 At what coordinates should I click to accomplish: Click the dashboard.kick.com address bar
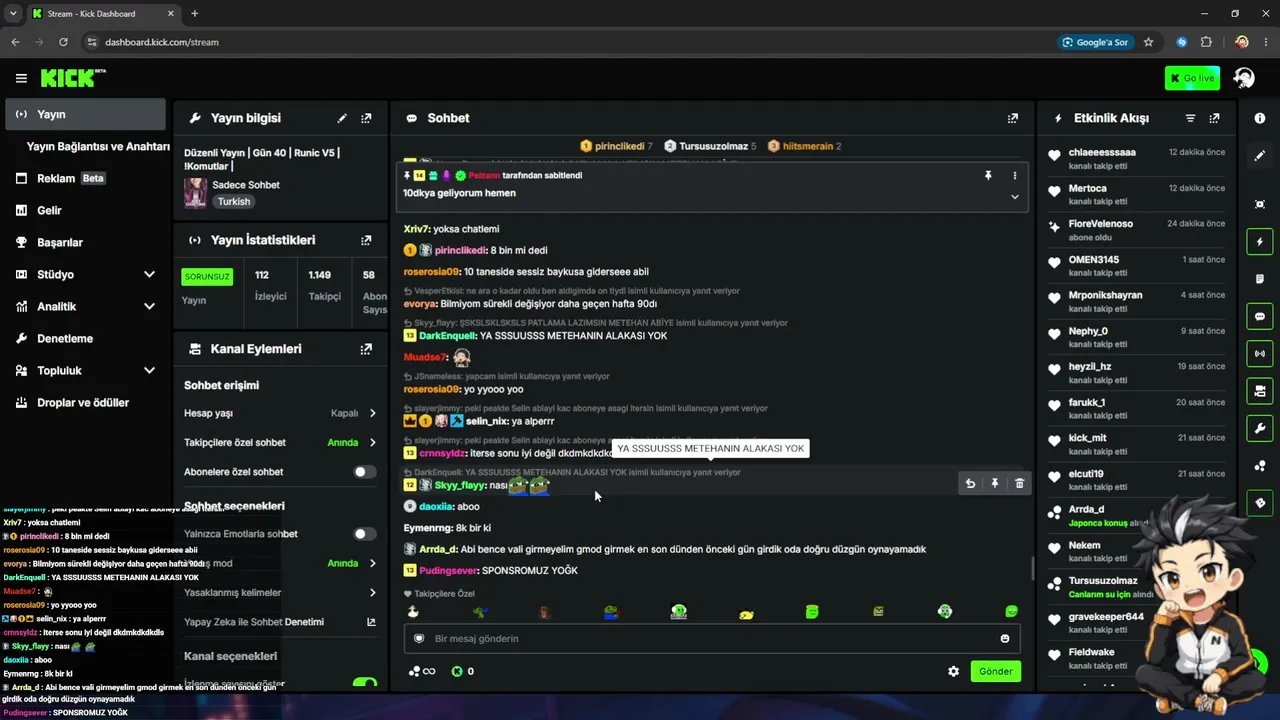click(x=161, y=42)
